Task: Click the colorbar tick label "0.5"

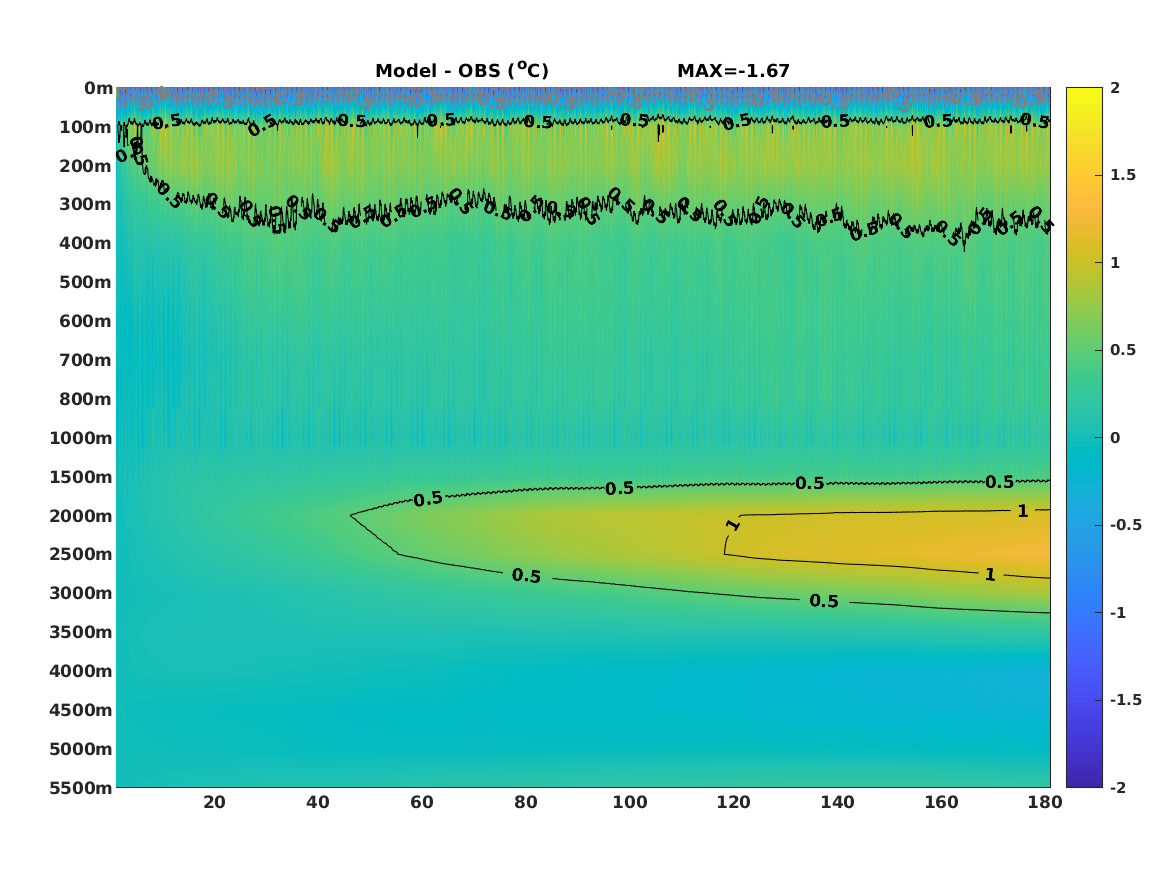Action: [x=1123, y=350]
